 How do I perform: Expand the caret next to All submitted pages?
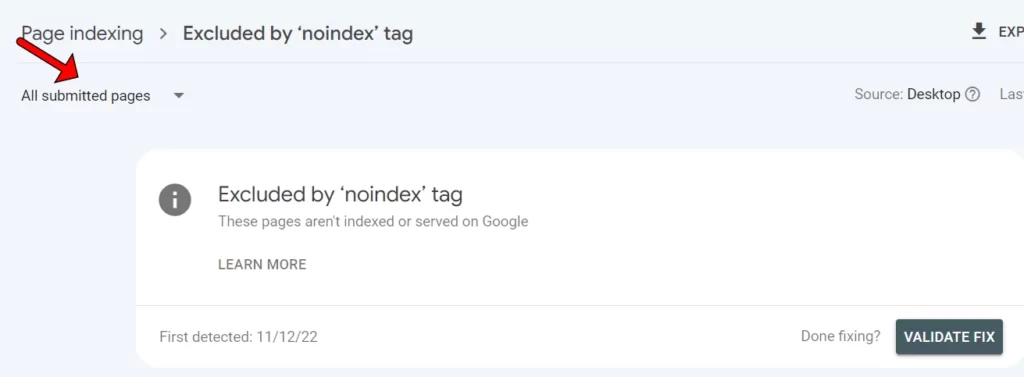(x=178, y=96)
